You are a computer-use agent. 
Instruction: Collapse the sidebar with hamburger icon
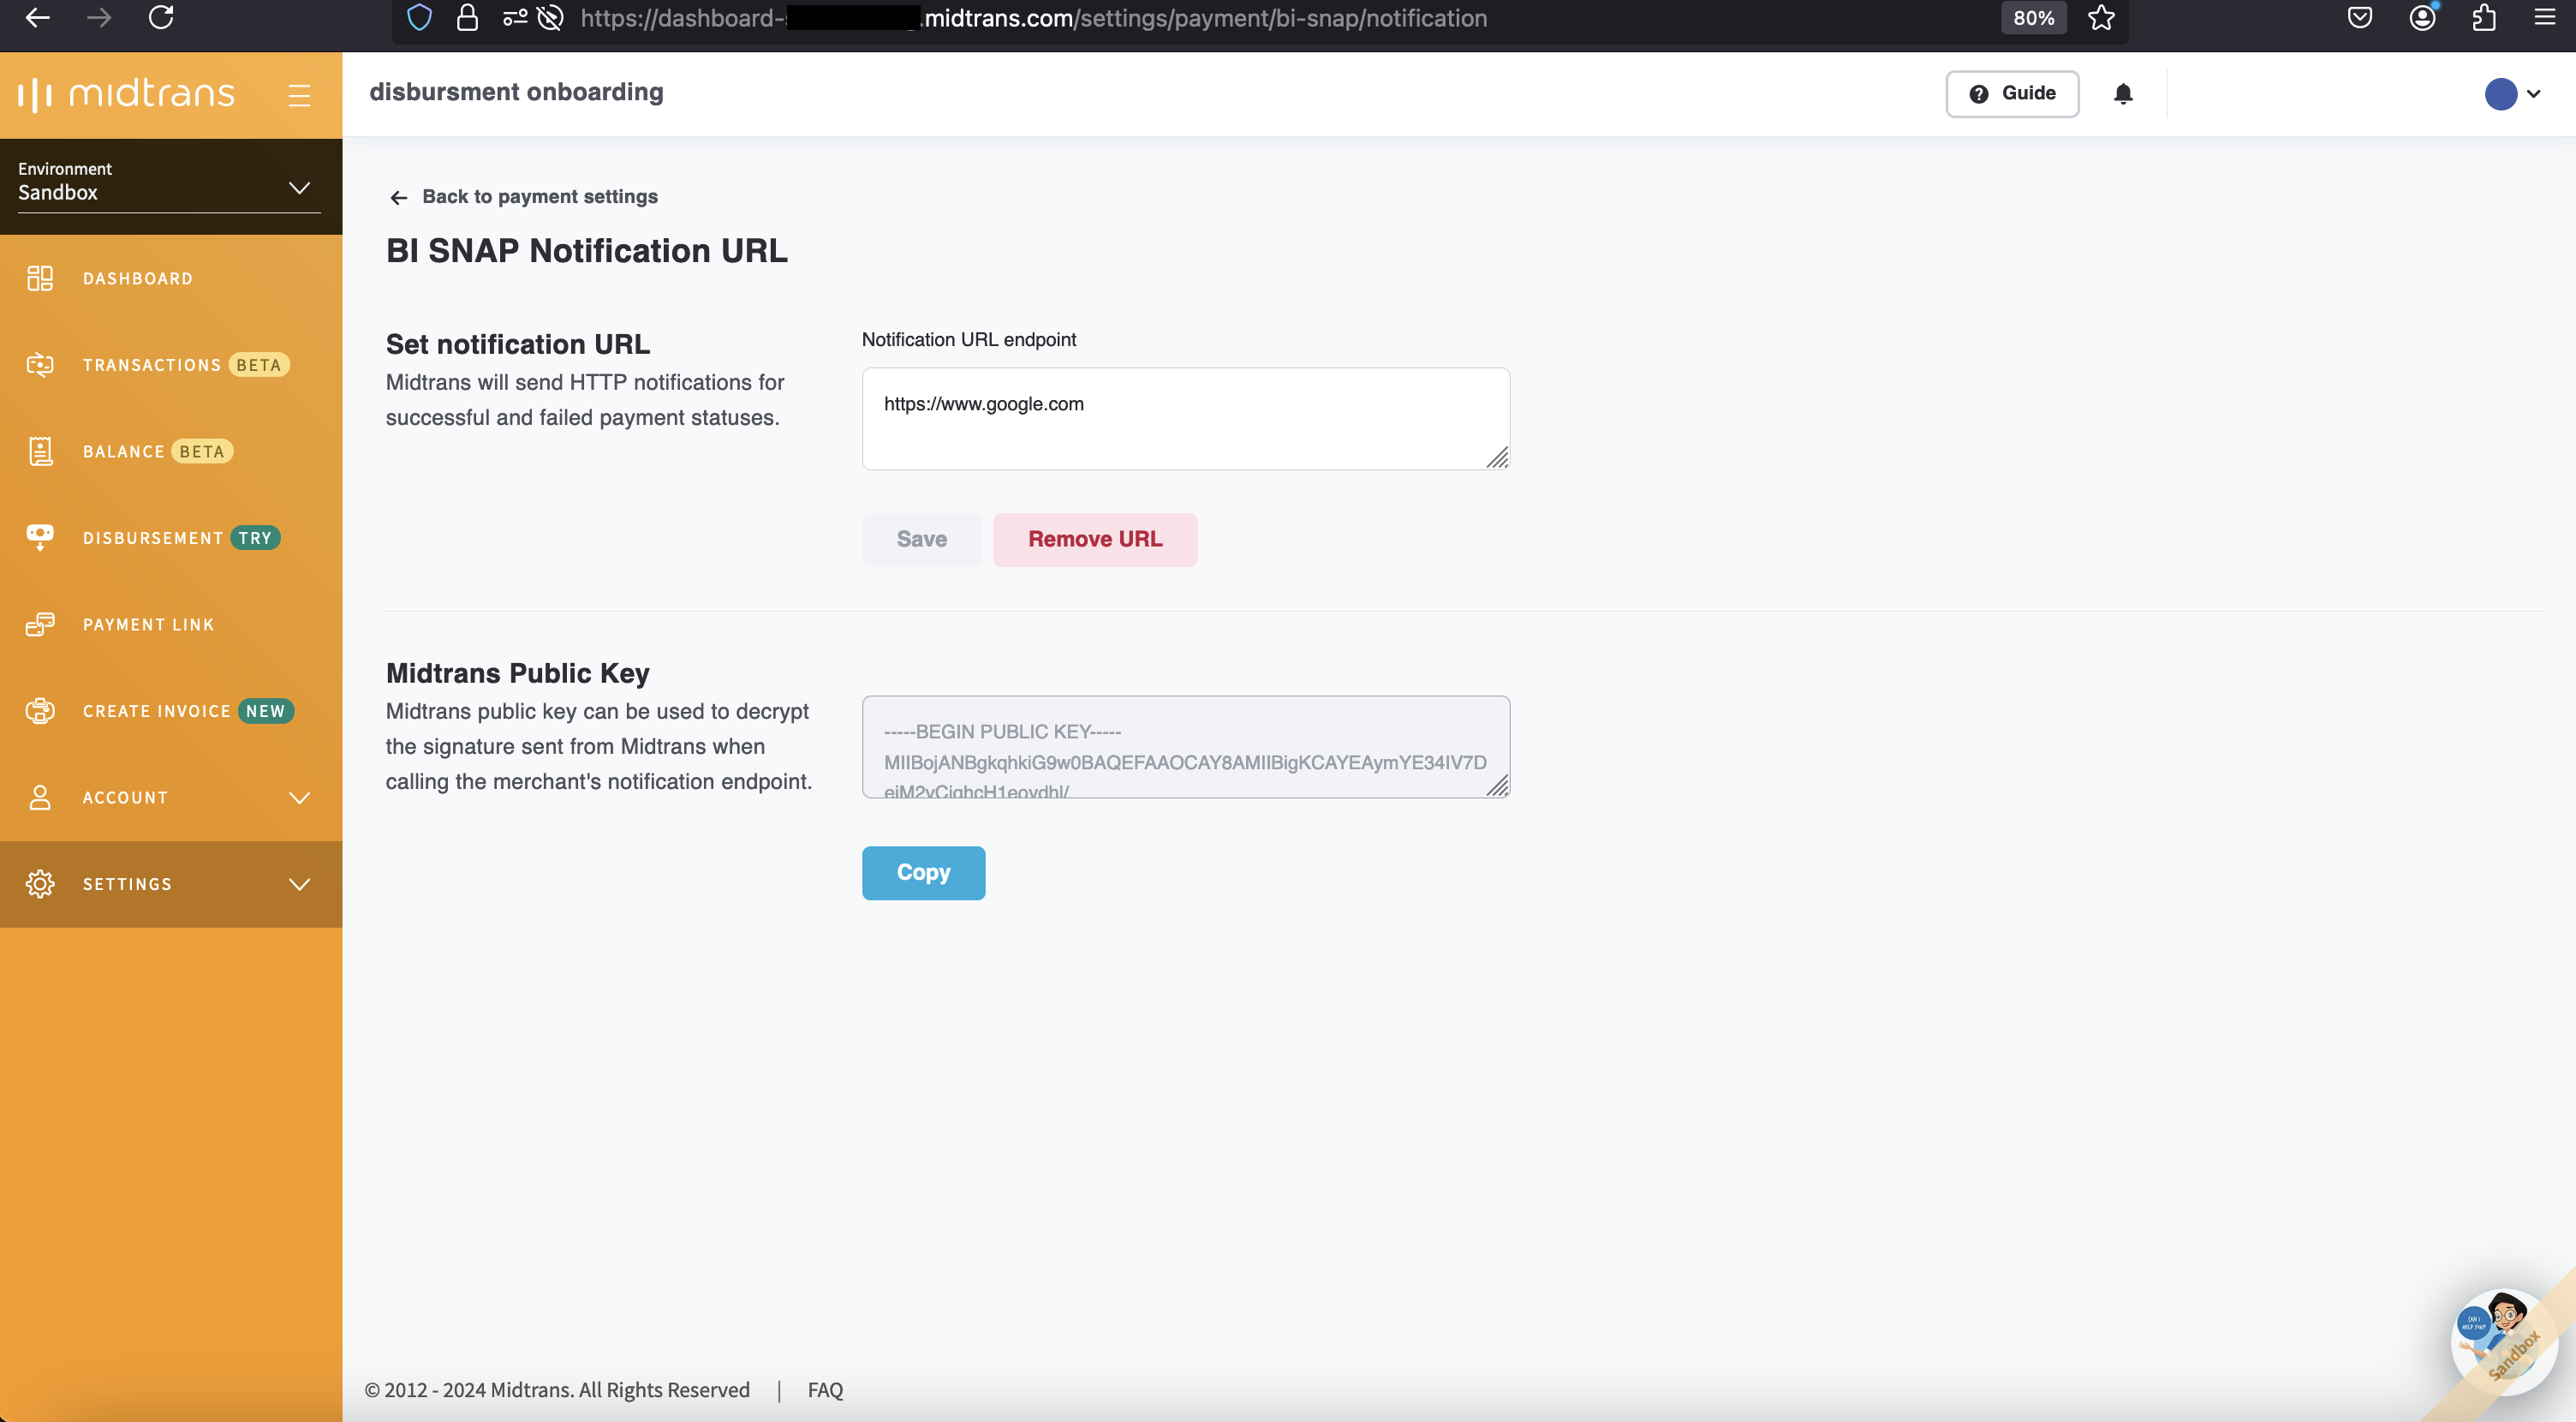click(299, 95)
